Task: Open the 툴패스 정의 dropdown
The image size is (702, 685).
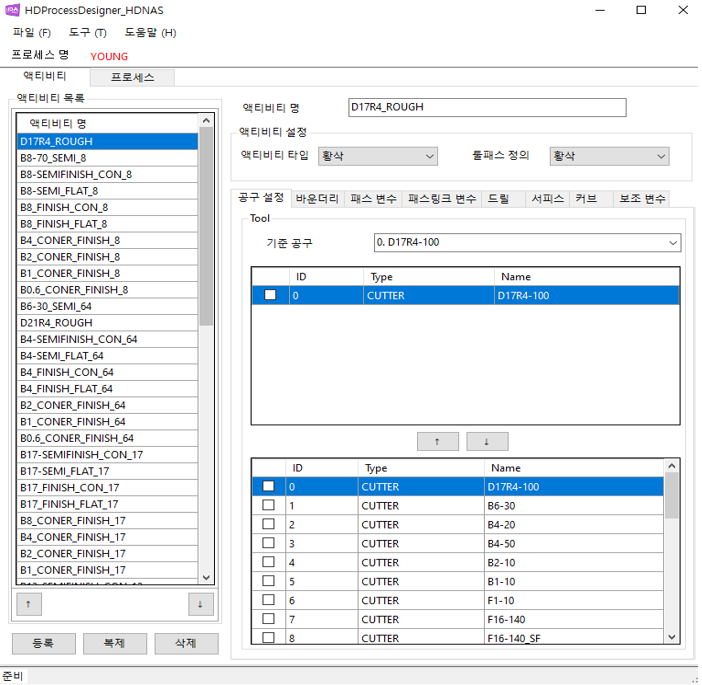Action: 609,156
